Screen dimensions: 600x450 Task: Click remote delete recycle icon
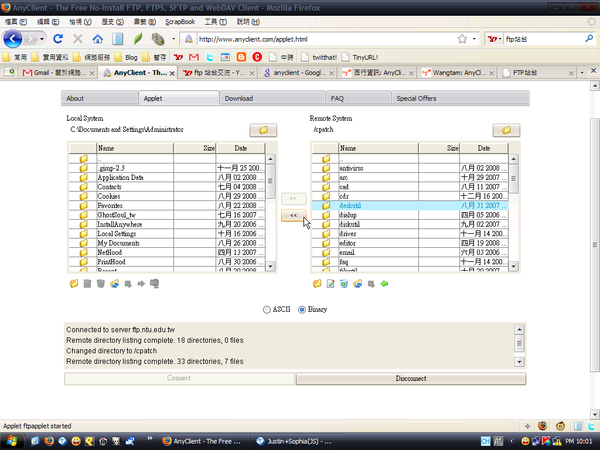tap(344, 284)
